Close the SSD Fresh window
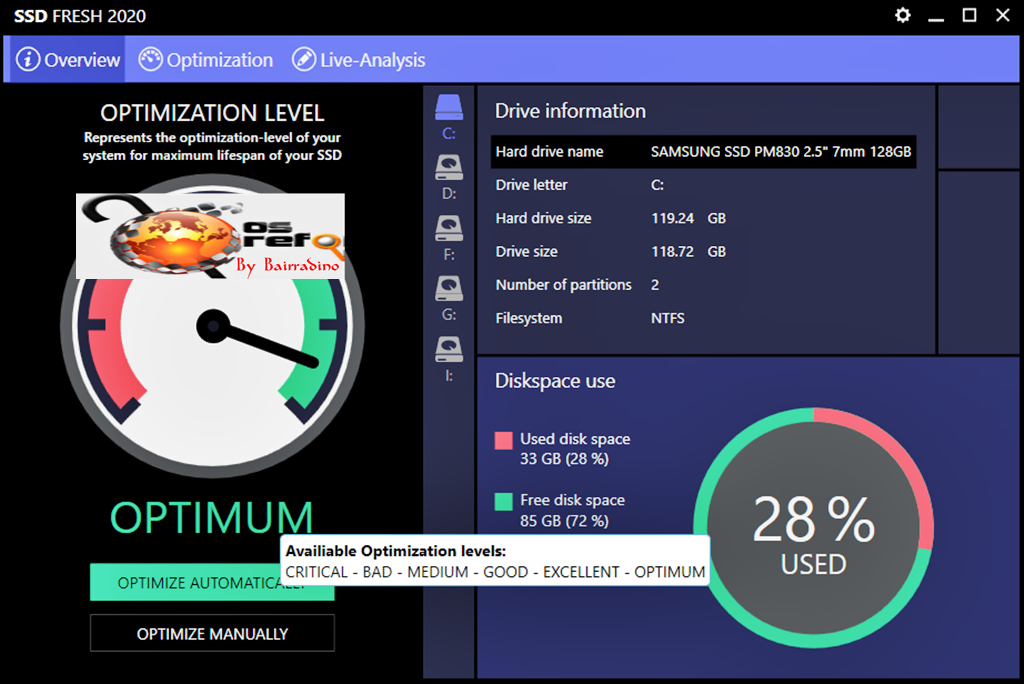Screen dimensions: 1024x684 pyautogui.click(x=1003, y=15)
